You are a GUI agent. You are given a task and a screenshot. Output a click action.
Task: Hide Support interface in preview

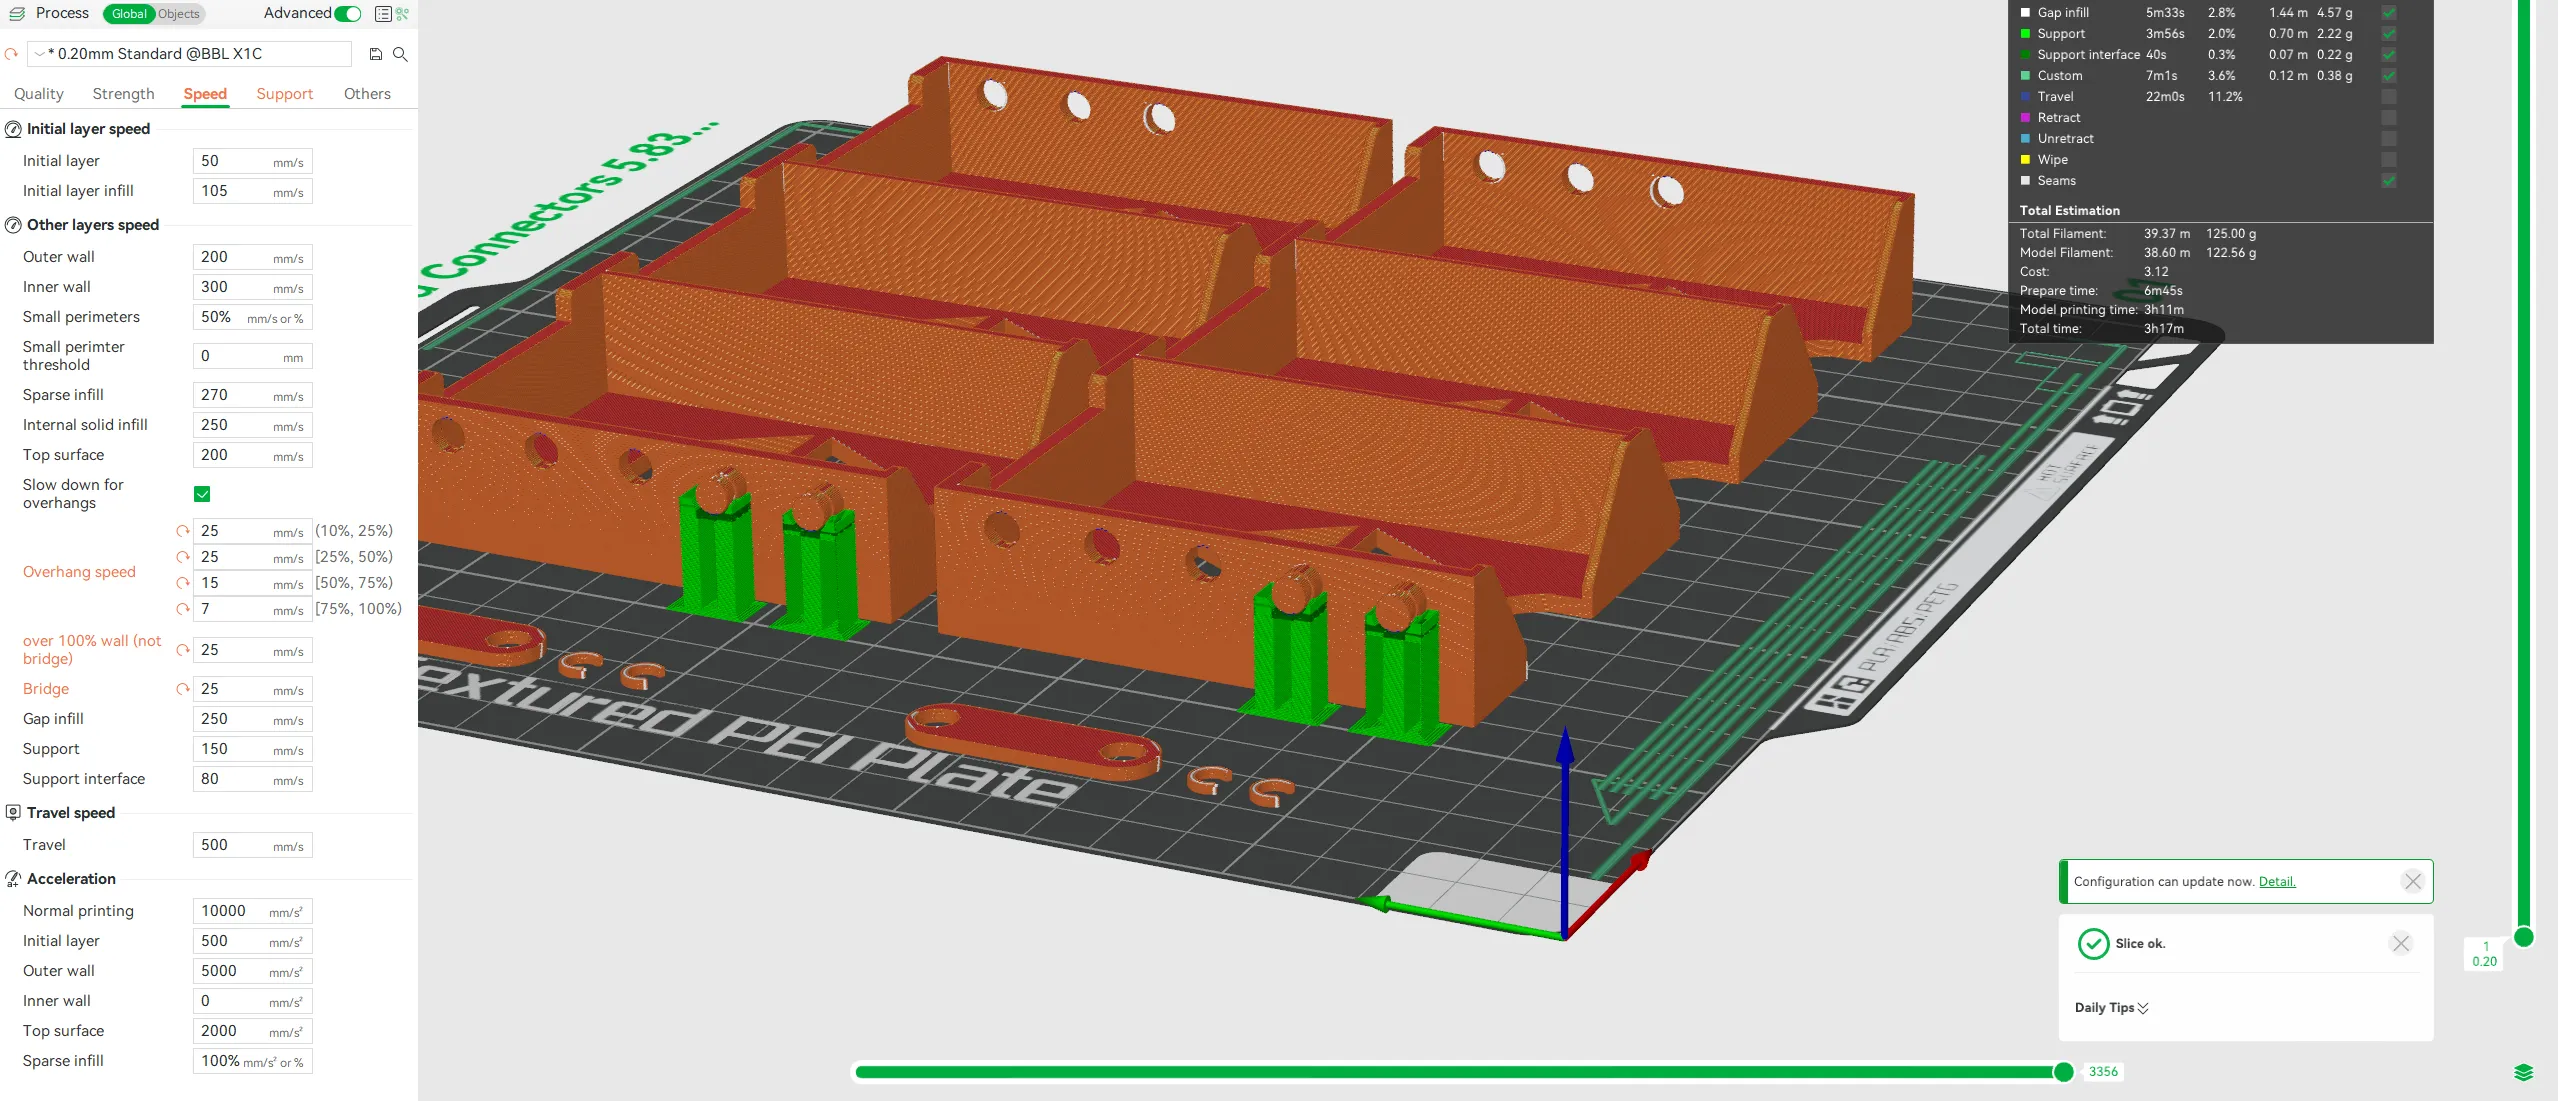2389,55
